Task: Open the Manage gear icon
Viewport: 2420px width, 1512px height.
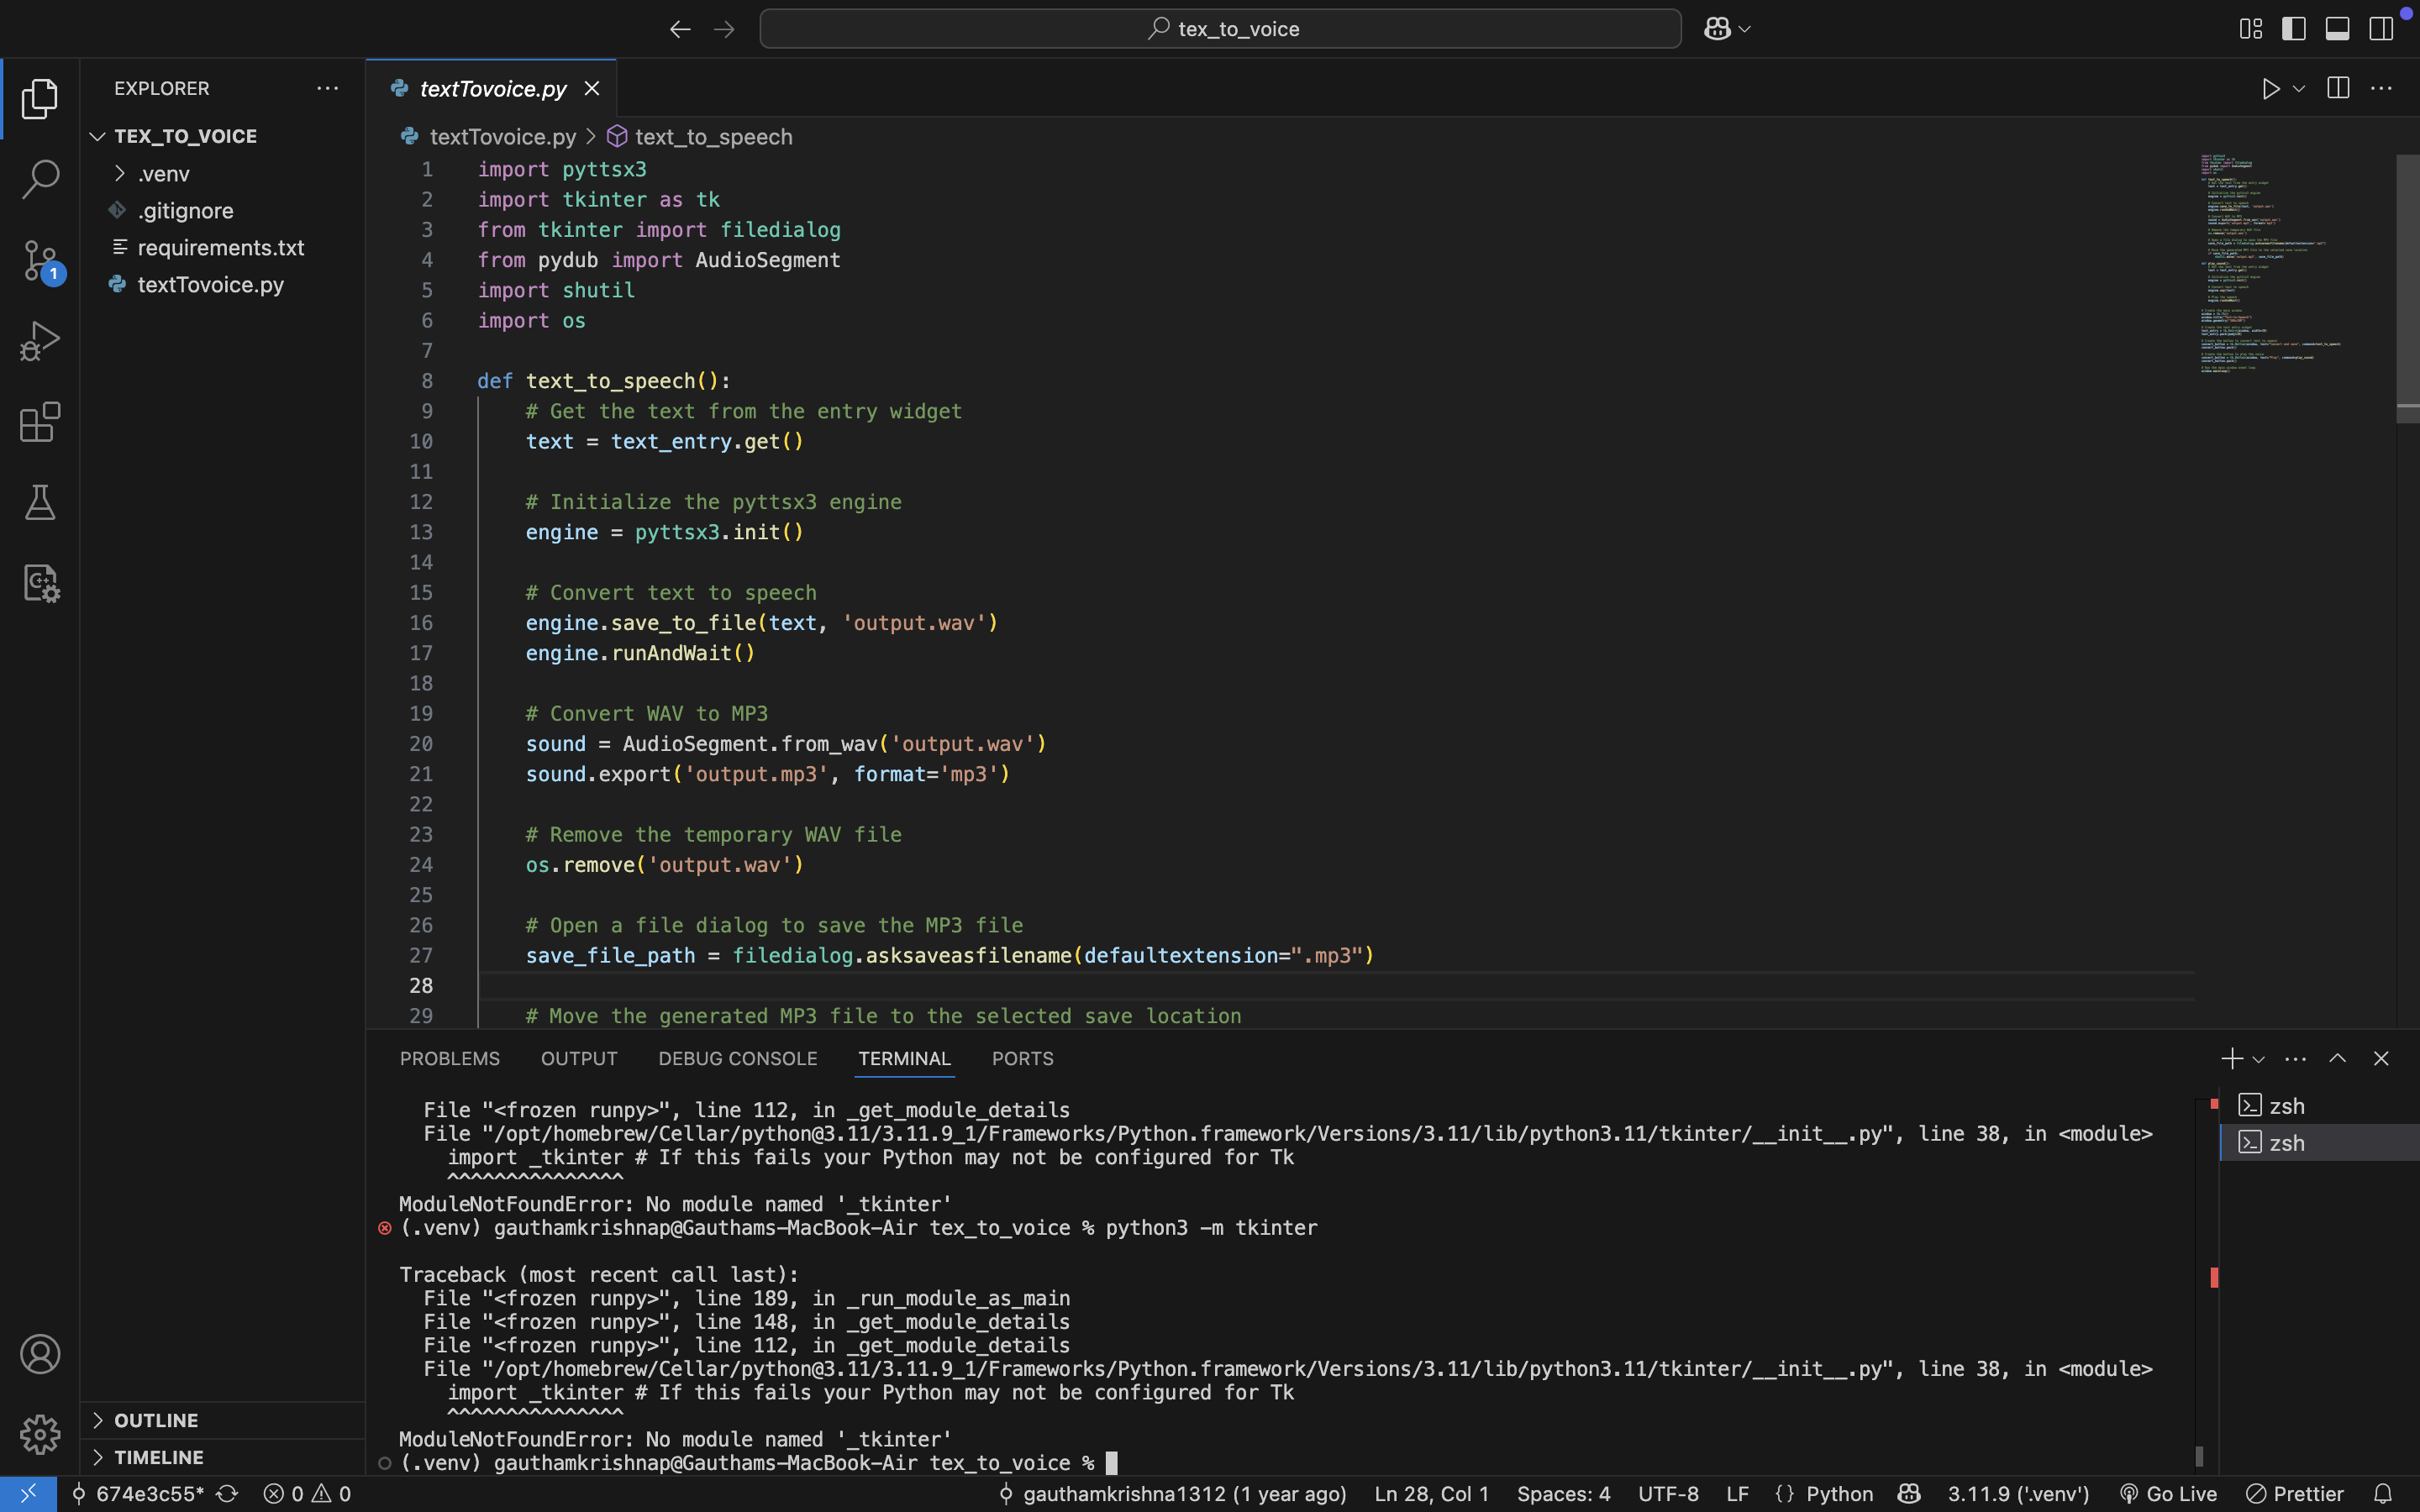Action: pos(40,1434)
